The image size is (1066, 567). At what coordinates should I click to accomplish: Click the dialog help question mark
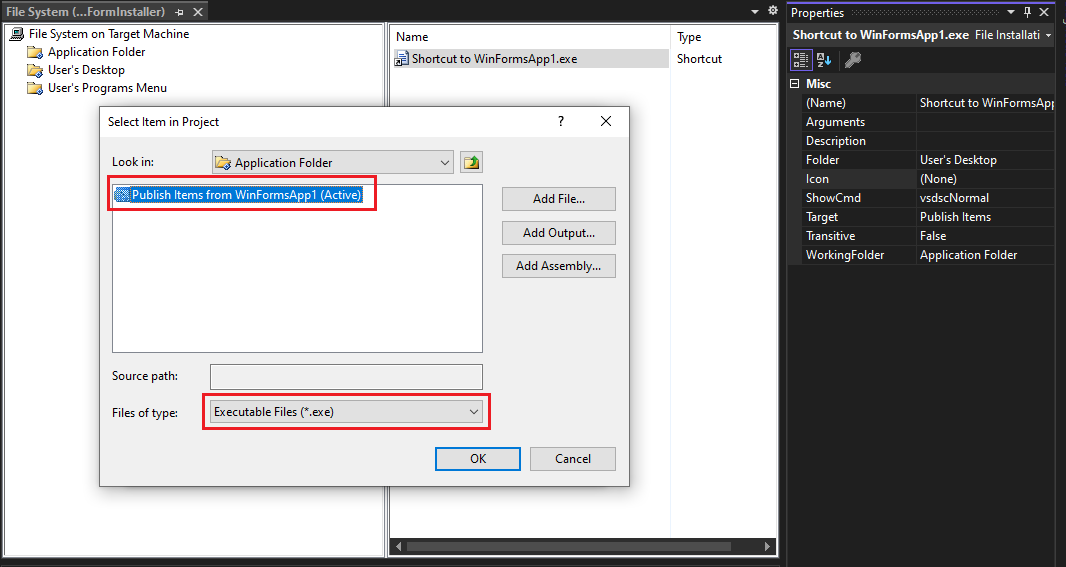tap(561, 121)
